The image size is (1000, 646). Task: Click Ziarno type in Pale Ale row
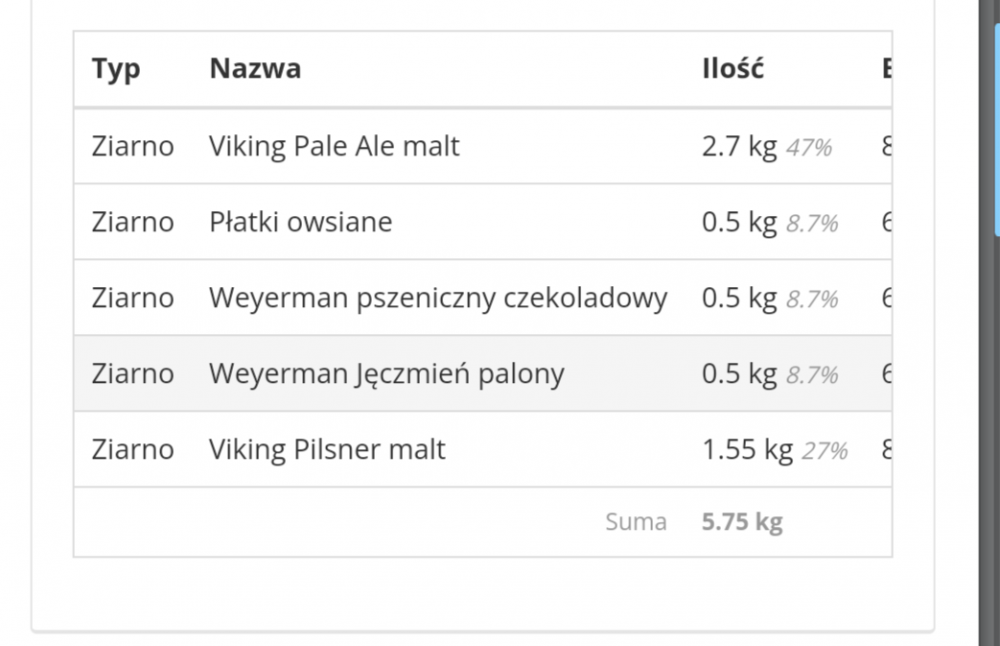(132, 146)
